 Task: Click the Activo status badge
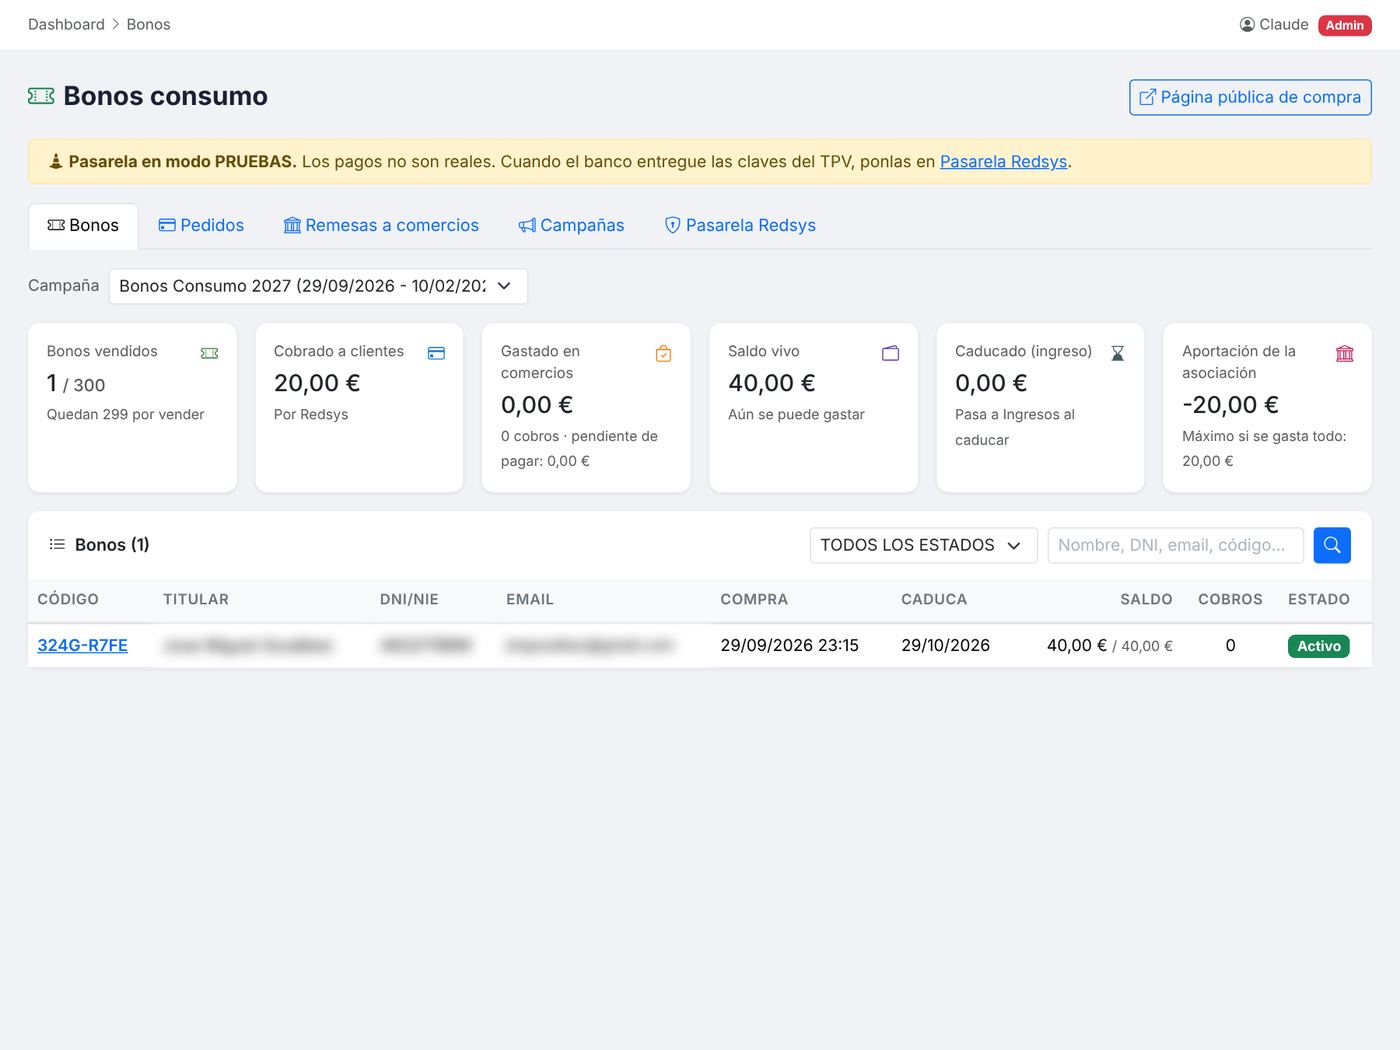(1319, 646)
